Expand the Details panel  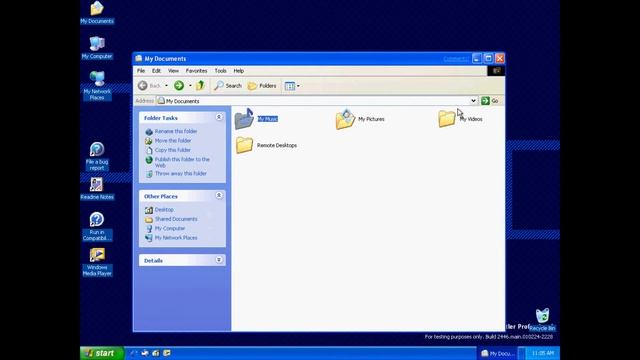click(x=219, y=260)
